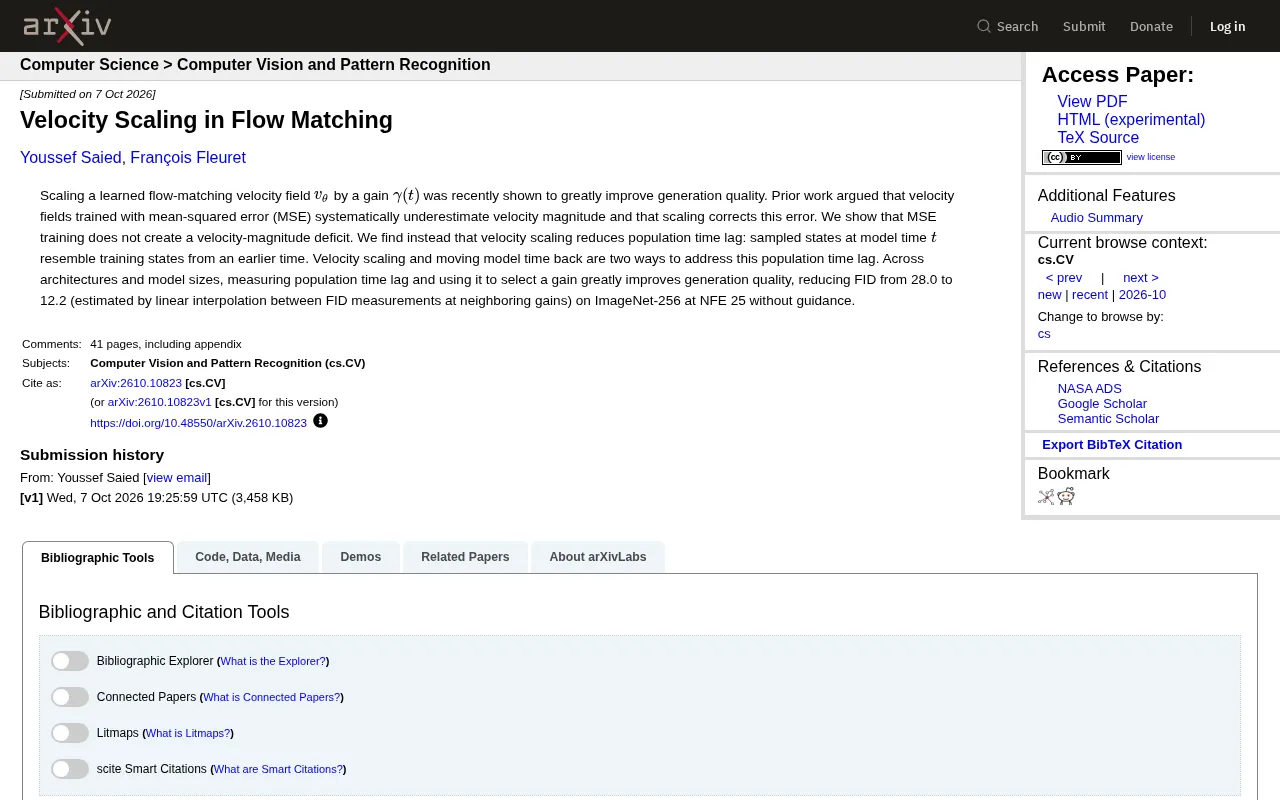Image resolution: width=1280 pixels, height=800 pixels.
Task: Open Related Papers tab
Action: [465, 557]
